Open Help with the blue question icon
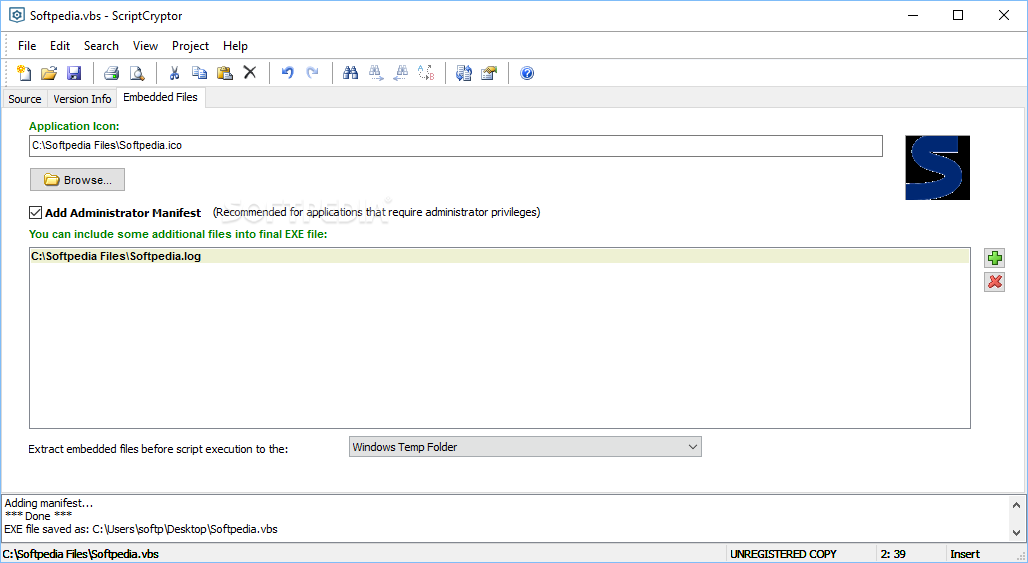The height and width of the screenshot is (563, 1028). click(527, 73)
